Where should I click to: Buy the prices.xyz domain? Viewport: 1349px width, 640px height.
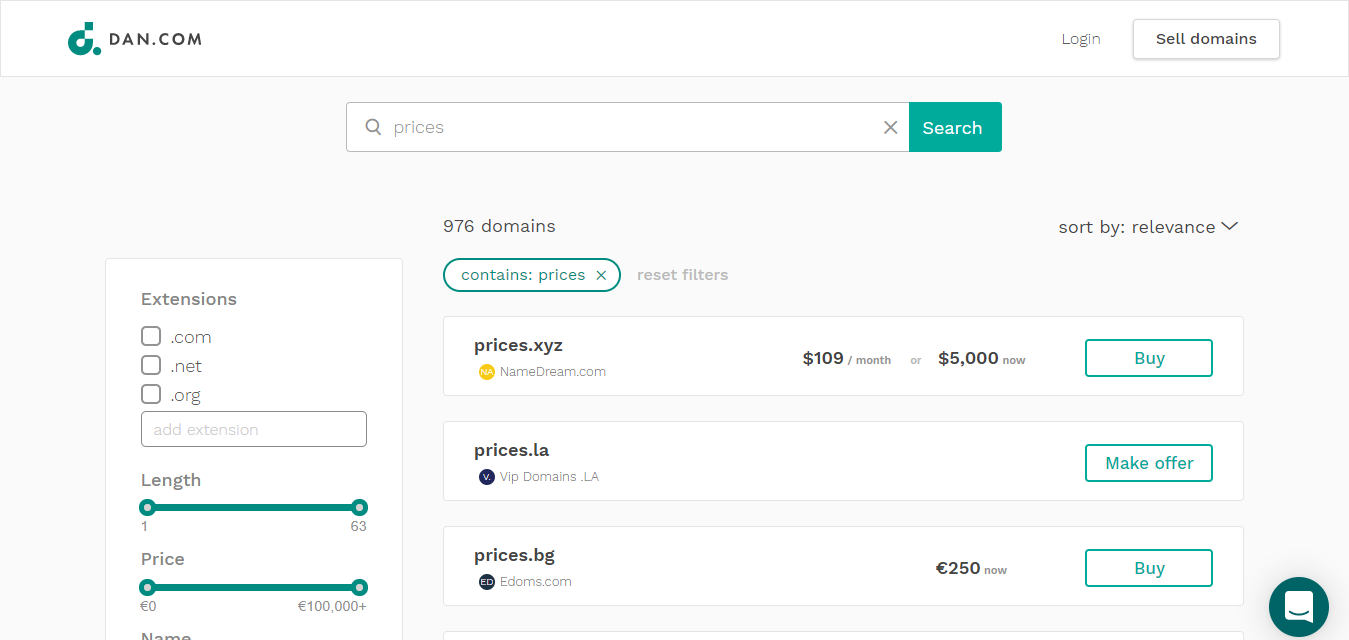pos(1148,358)
